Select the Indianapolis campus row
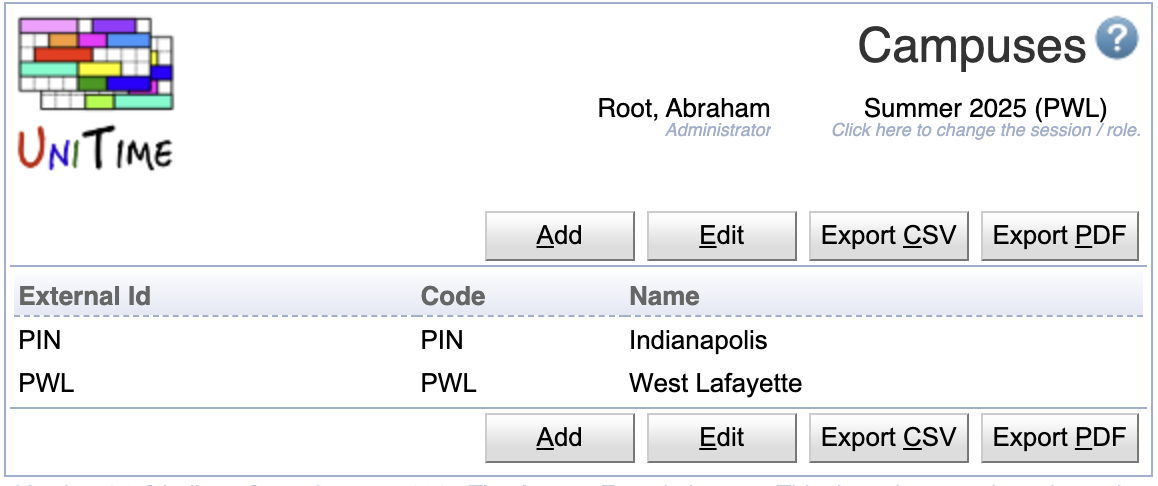The height and width of the screenshot is (486, 1158). (x=579, y=340)
